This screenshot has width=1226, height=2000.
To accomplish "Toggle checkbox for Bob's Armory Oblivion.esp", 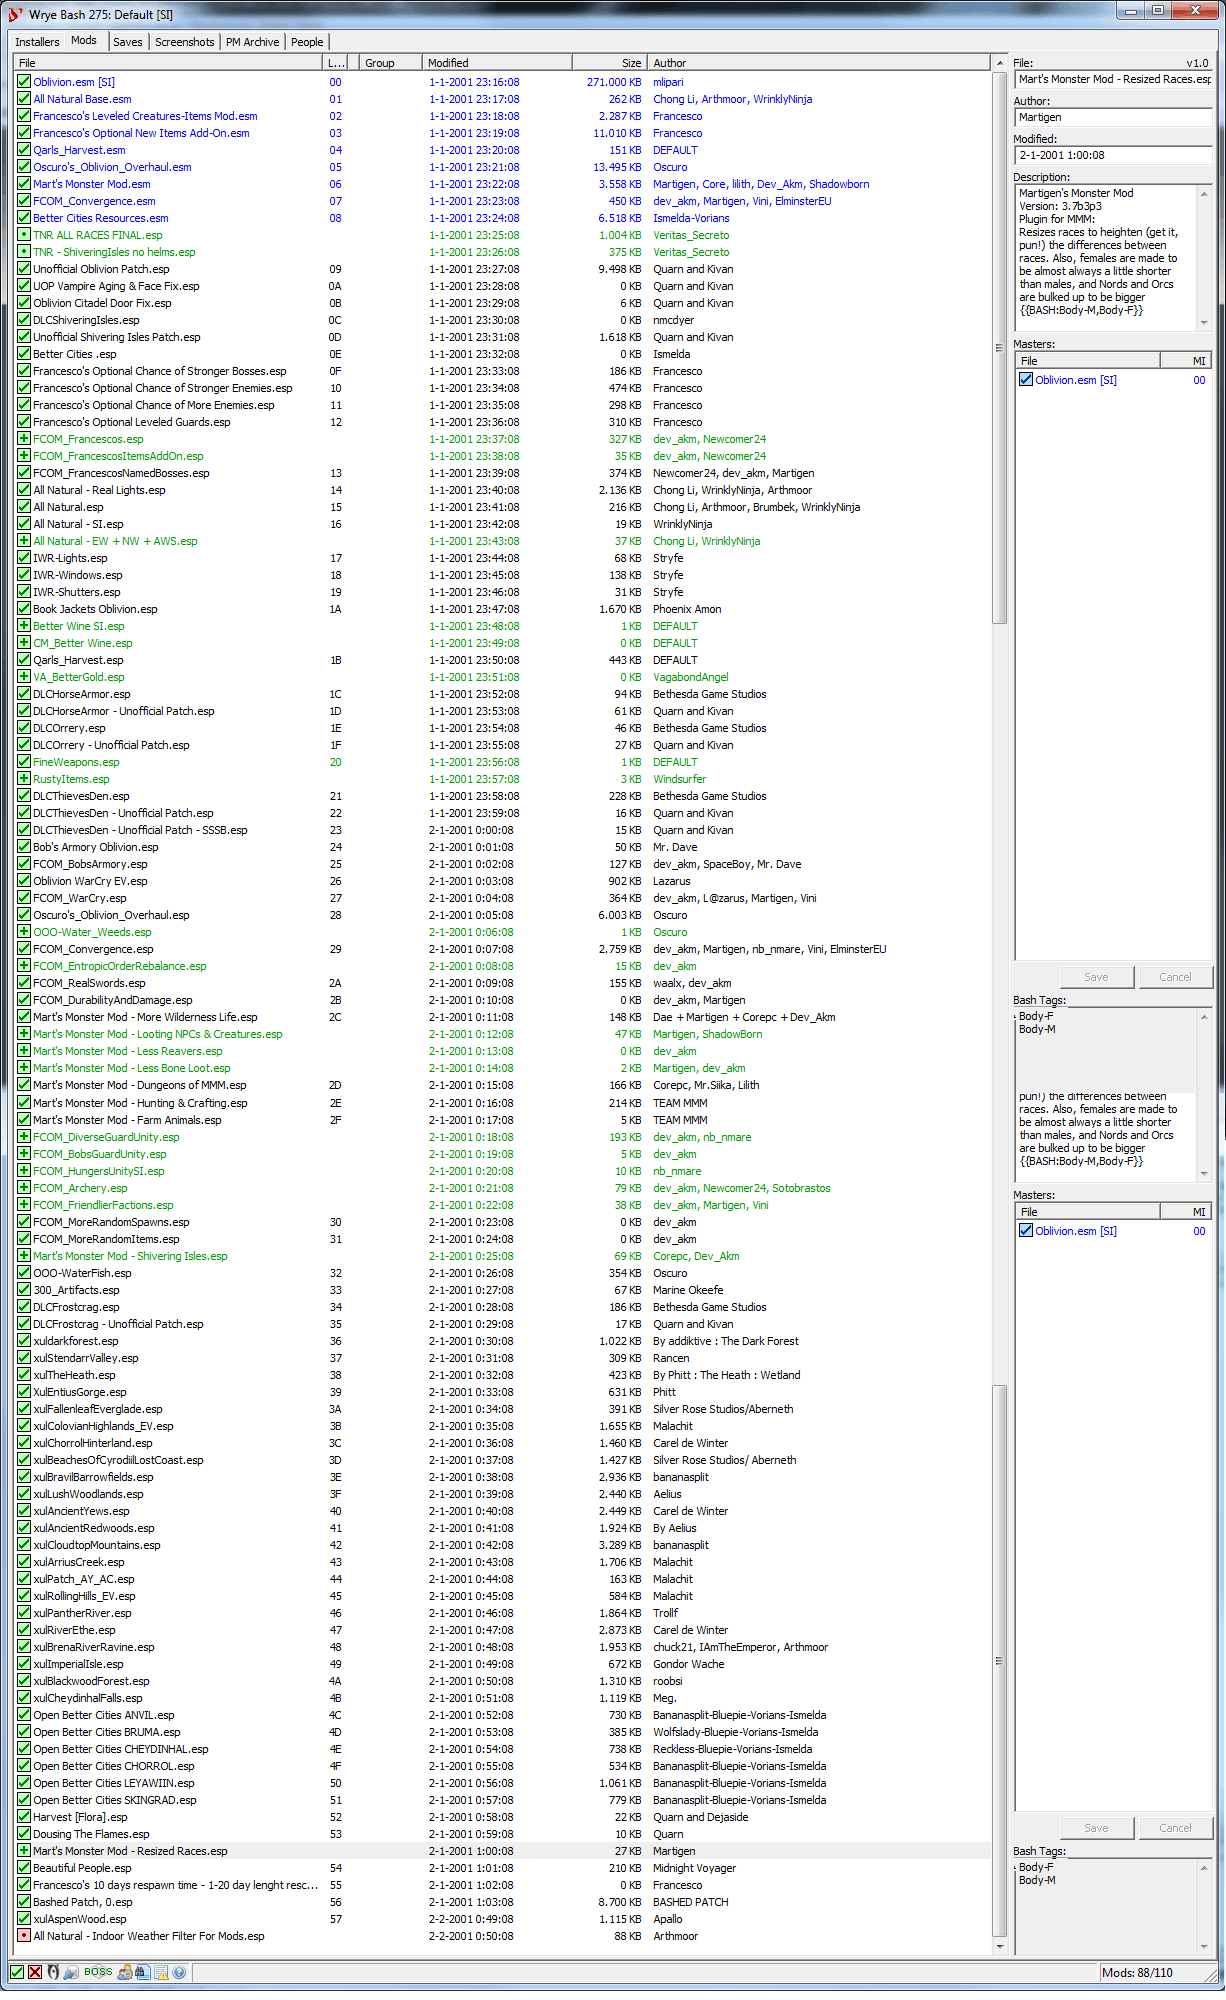I will pos(24,847).
